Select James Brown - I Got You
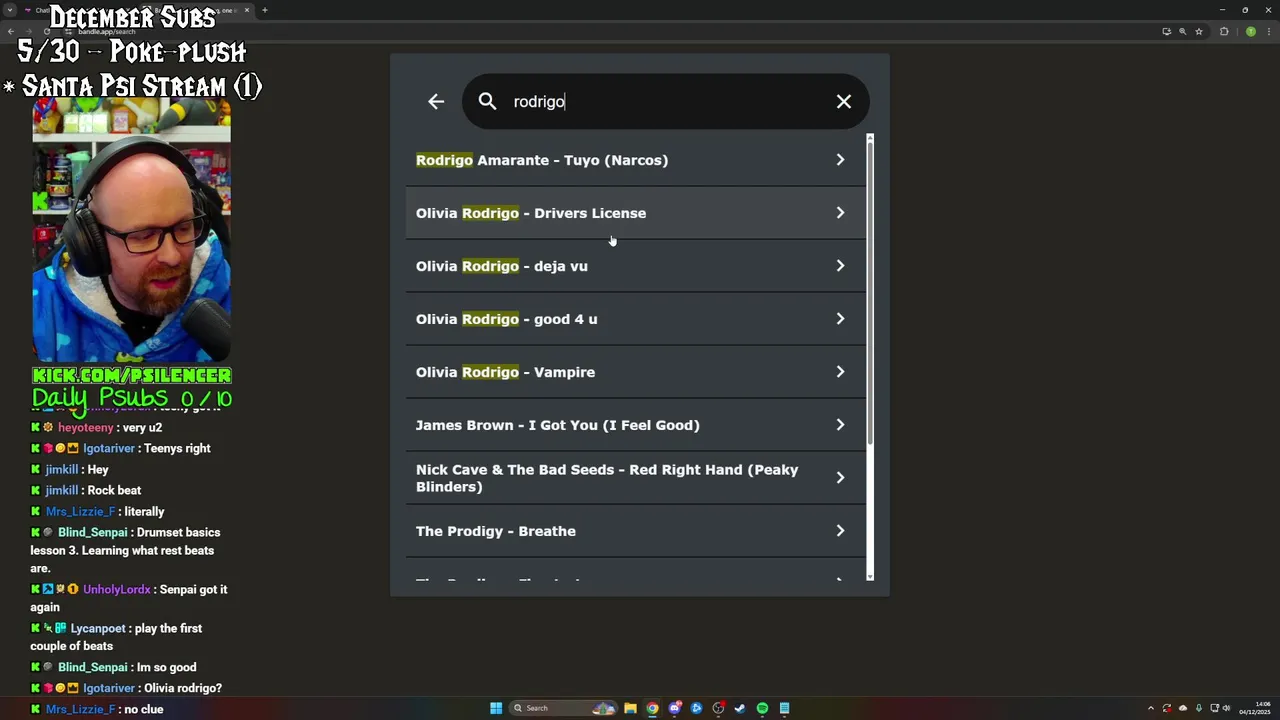This screenshot has width=1280, height=720. click(635, 425)
